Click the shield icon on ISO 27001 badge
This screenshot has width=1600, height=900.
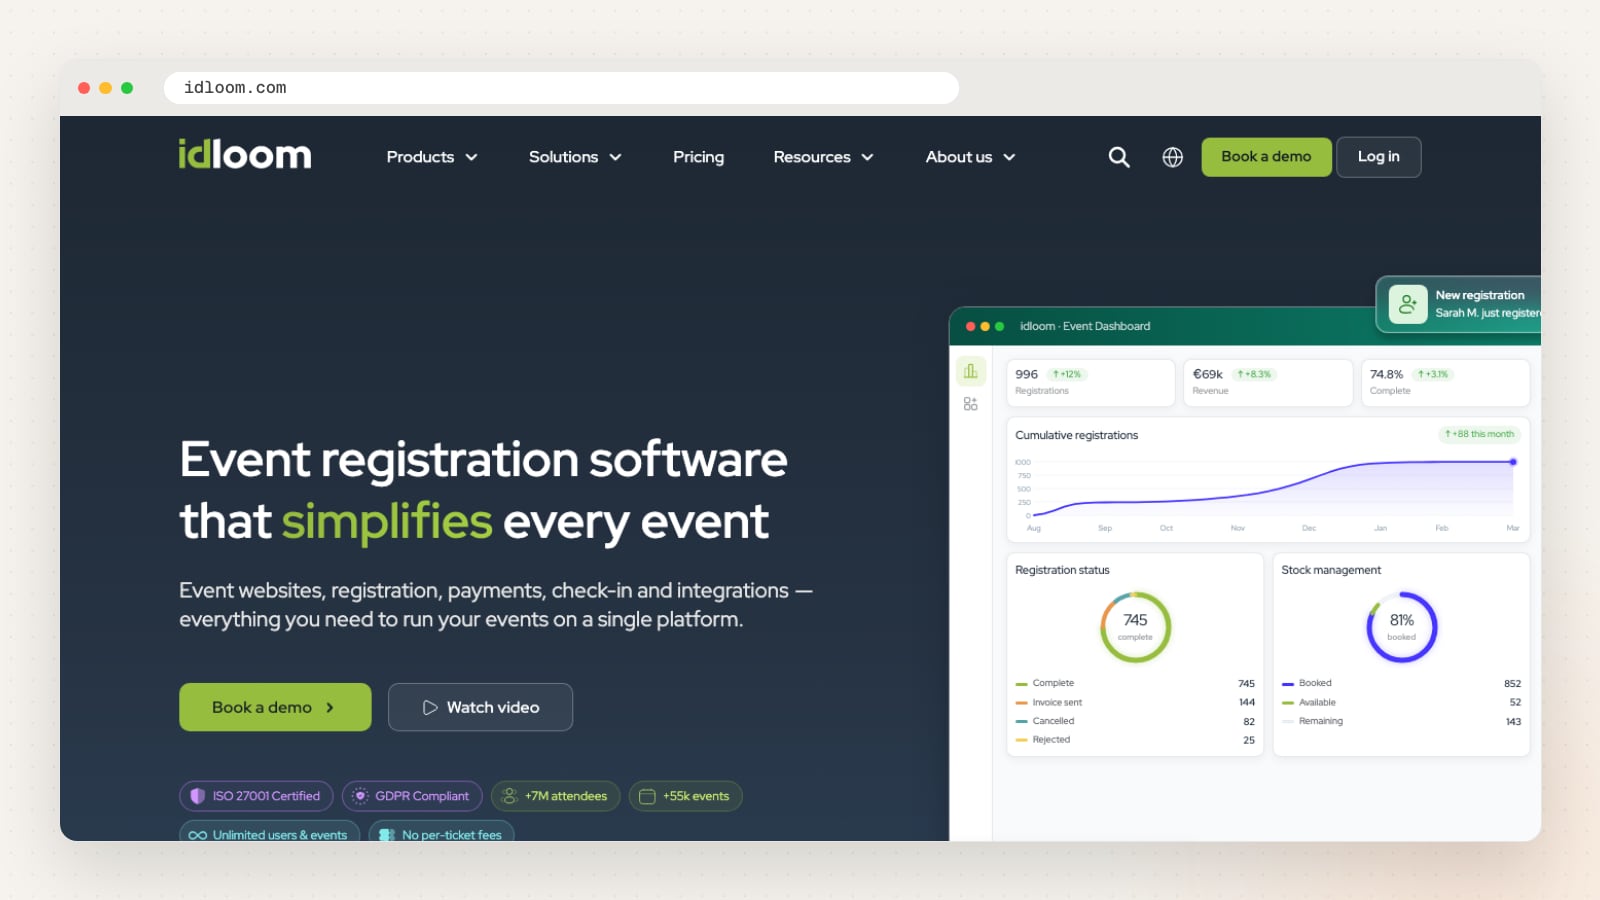tap(197, 796)
